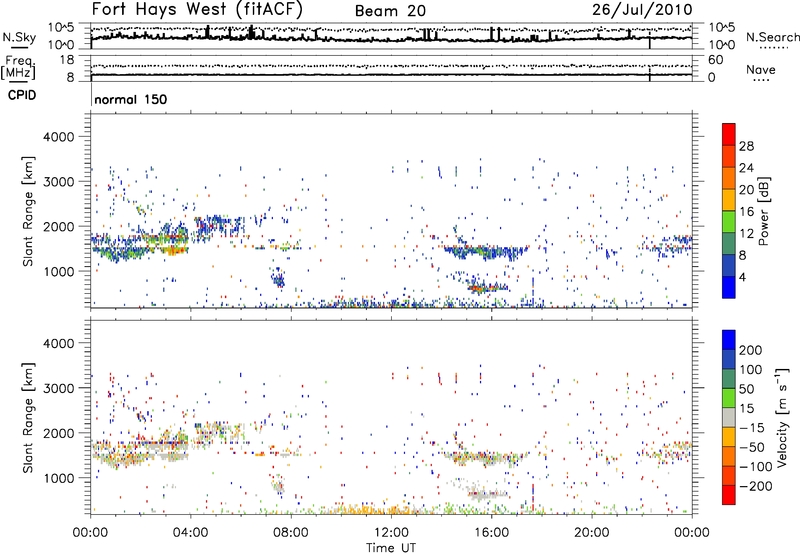Click the '4' power colorbar tick
This screenshot has height=554, width=800.
tap(742, 277)
